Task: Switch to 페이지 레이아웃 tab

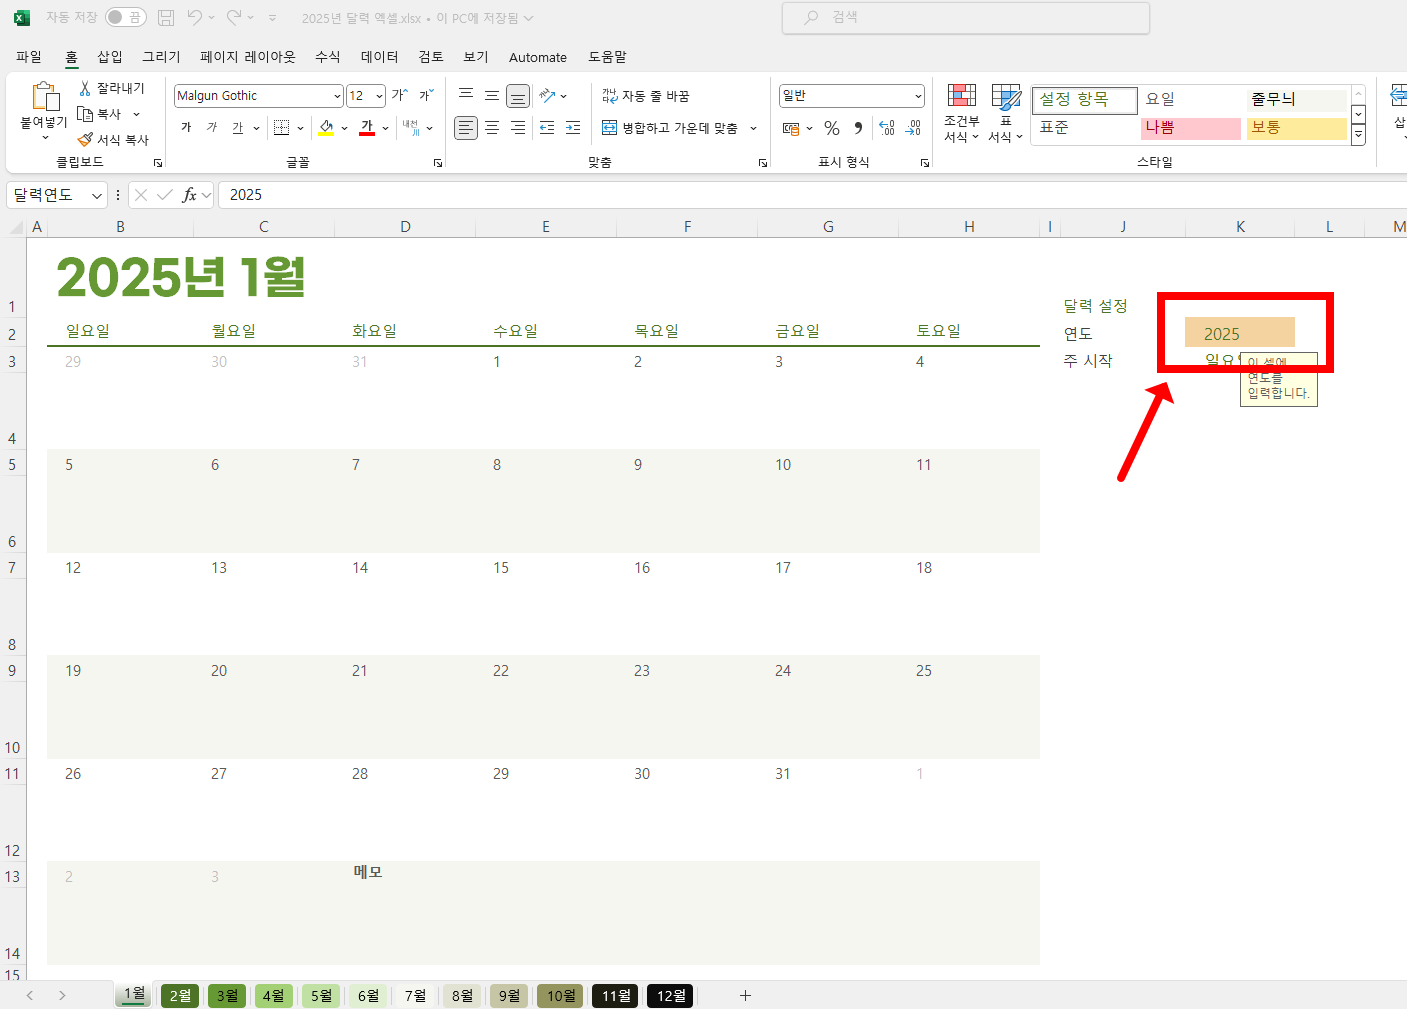Action: coord(248,57)
